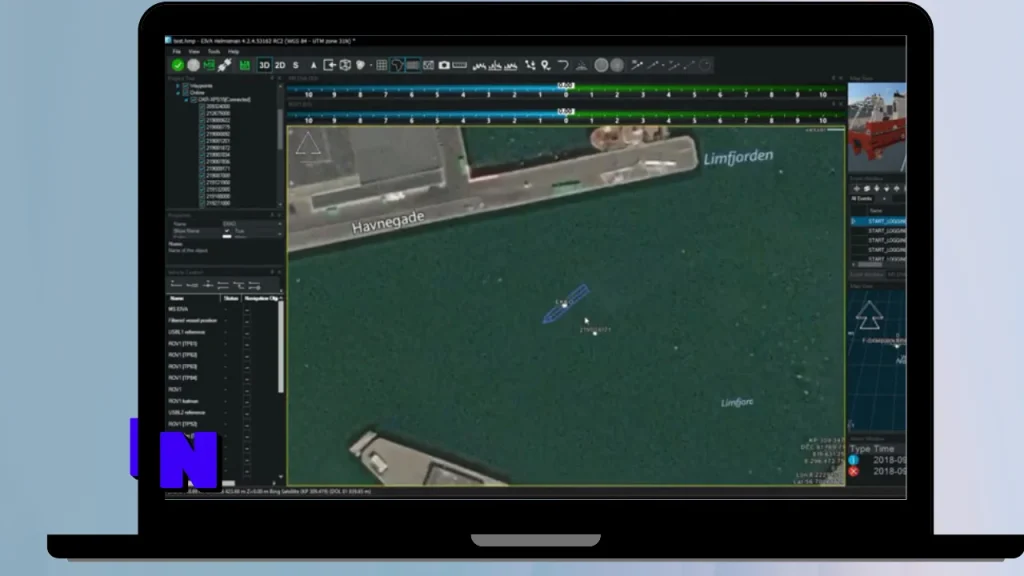Viewport: 1024px width, 576px height.
Task: Click the Navigation Clip column header
Action: click(x=261, y=298)
